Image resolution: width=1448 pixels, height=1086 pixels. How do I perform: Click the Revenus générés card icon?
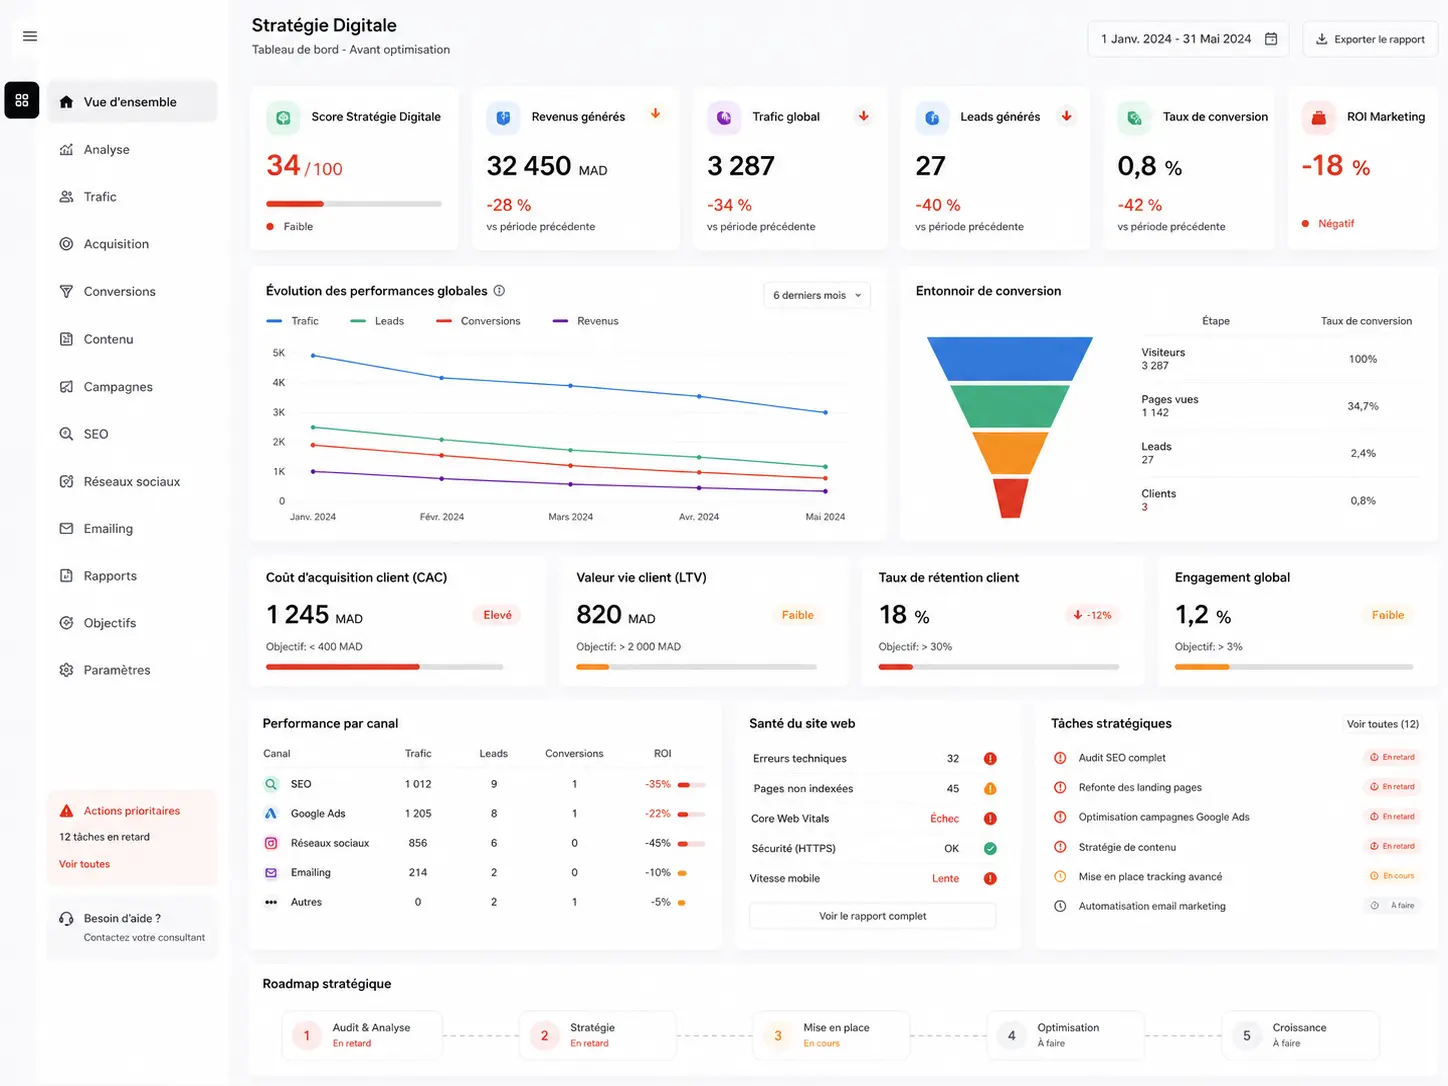[503, 118]
